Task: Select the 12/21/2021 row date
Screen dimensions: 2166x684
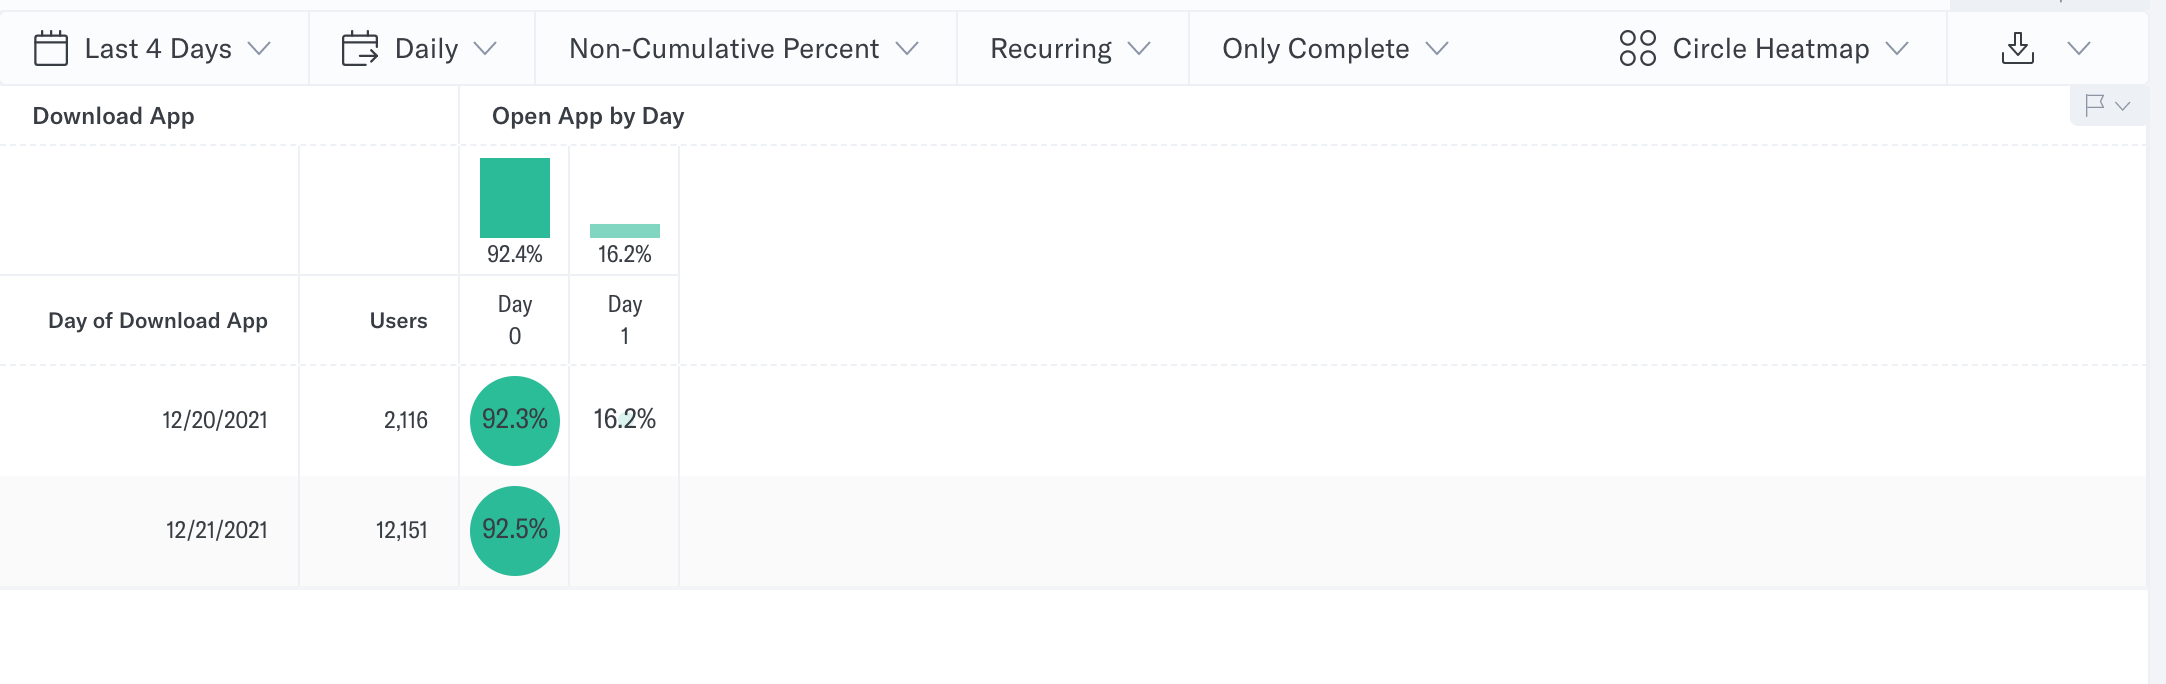Action: pos(217,530)
